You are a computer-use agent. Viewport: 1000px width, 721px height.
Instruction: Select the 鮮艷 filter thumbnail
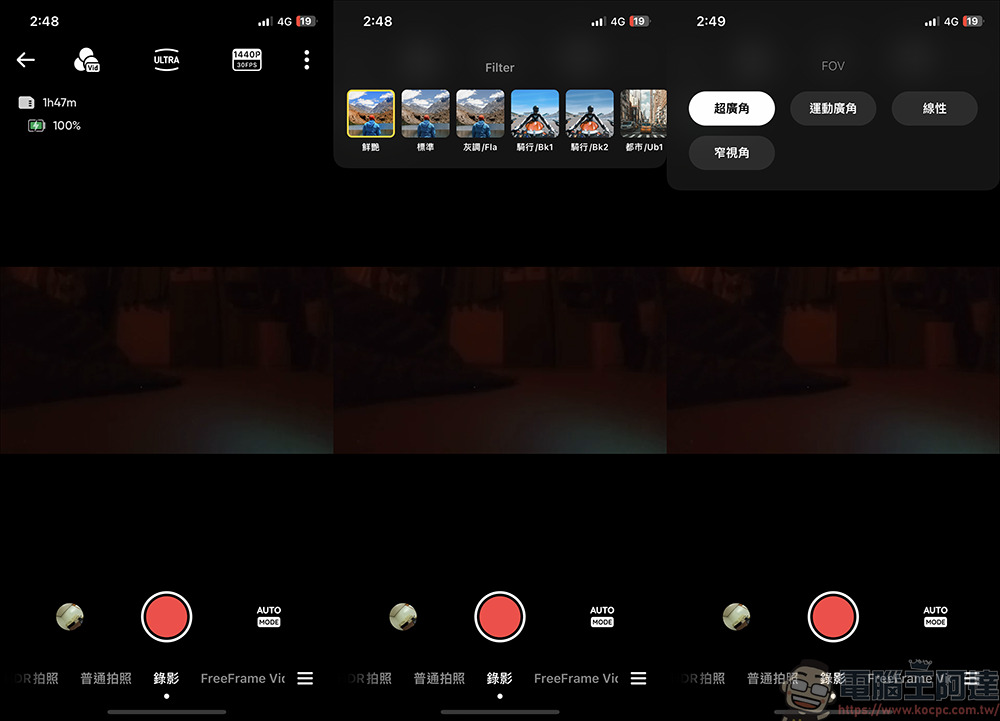click(370, 114)
